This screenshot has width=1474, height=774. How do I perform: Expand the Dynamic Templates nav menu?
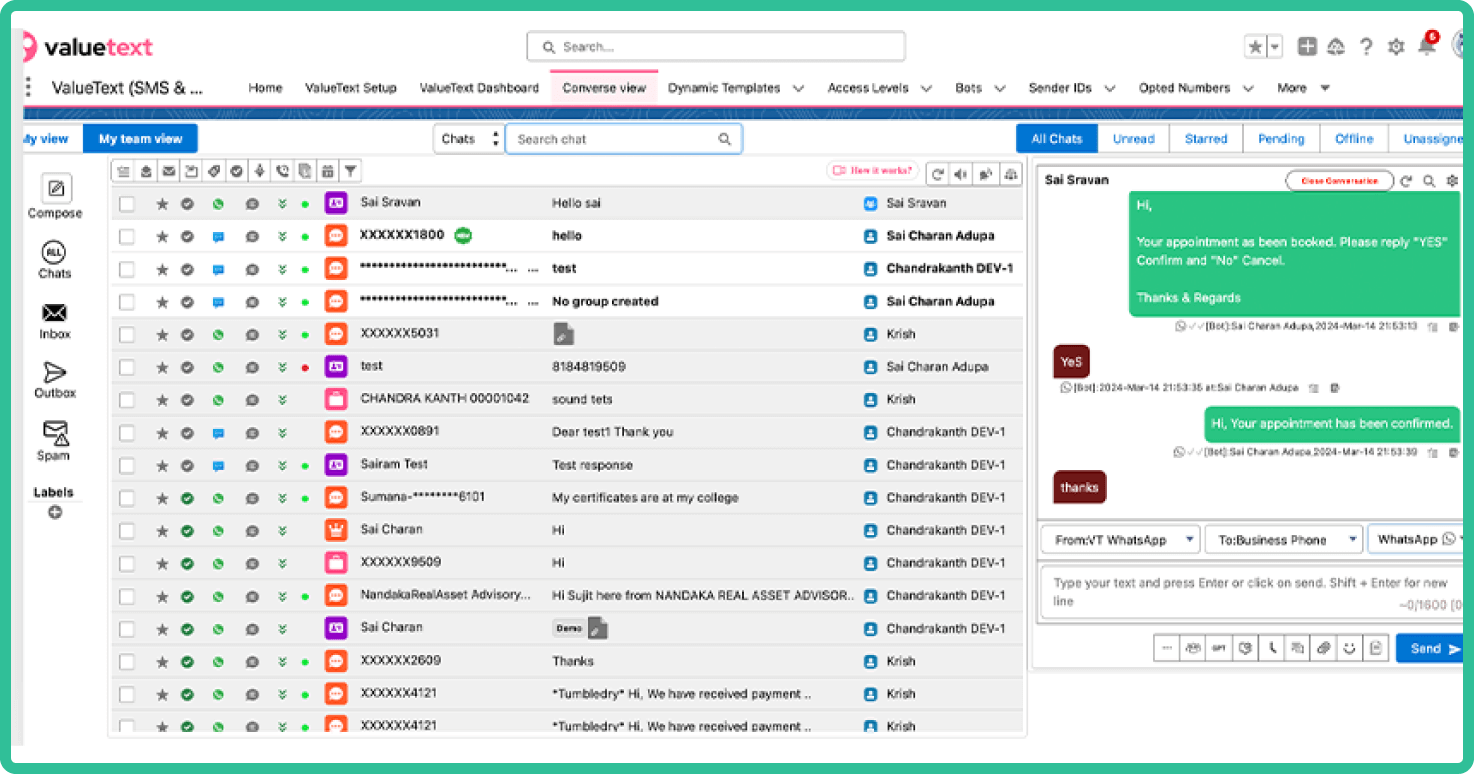[798, 88]
